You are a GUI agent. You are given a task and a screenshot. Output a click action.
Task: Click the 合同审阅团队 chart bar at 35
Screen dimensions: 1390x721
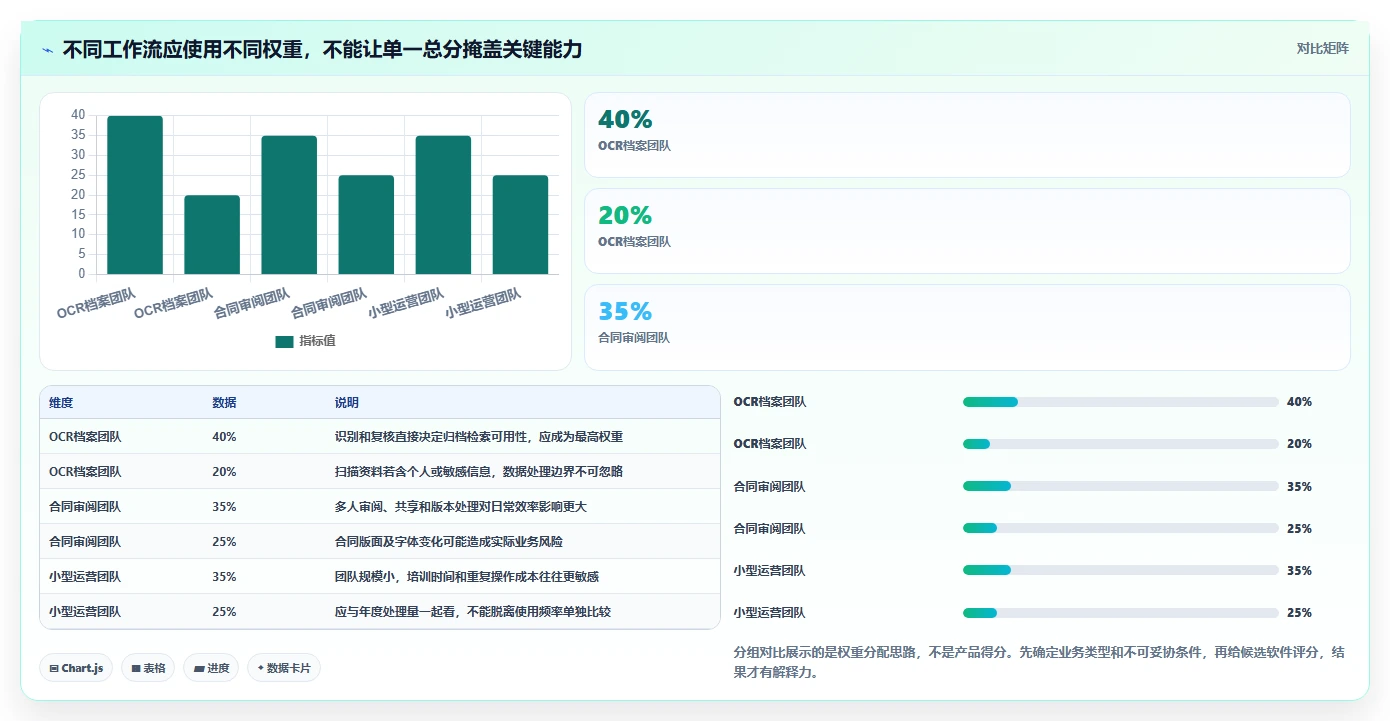(289, 205)
